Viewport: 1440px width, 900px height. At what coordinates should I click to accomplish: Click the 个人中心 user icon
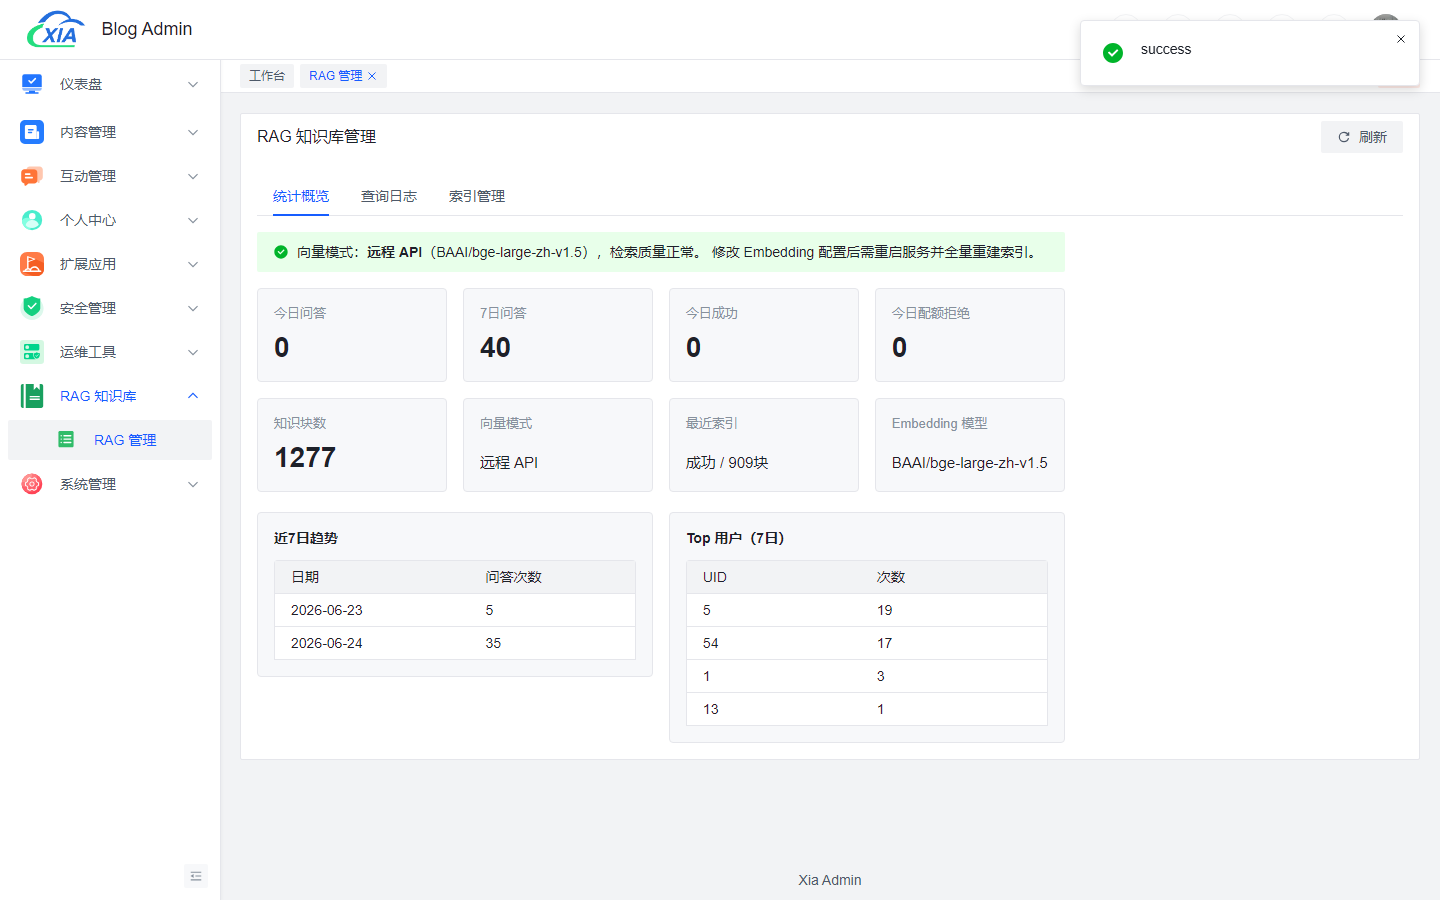(32, 220)
